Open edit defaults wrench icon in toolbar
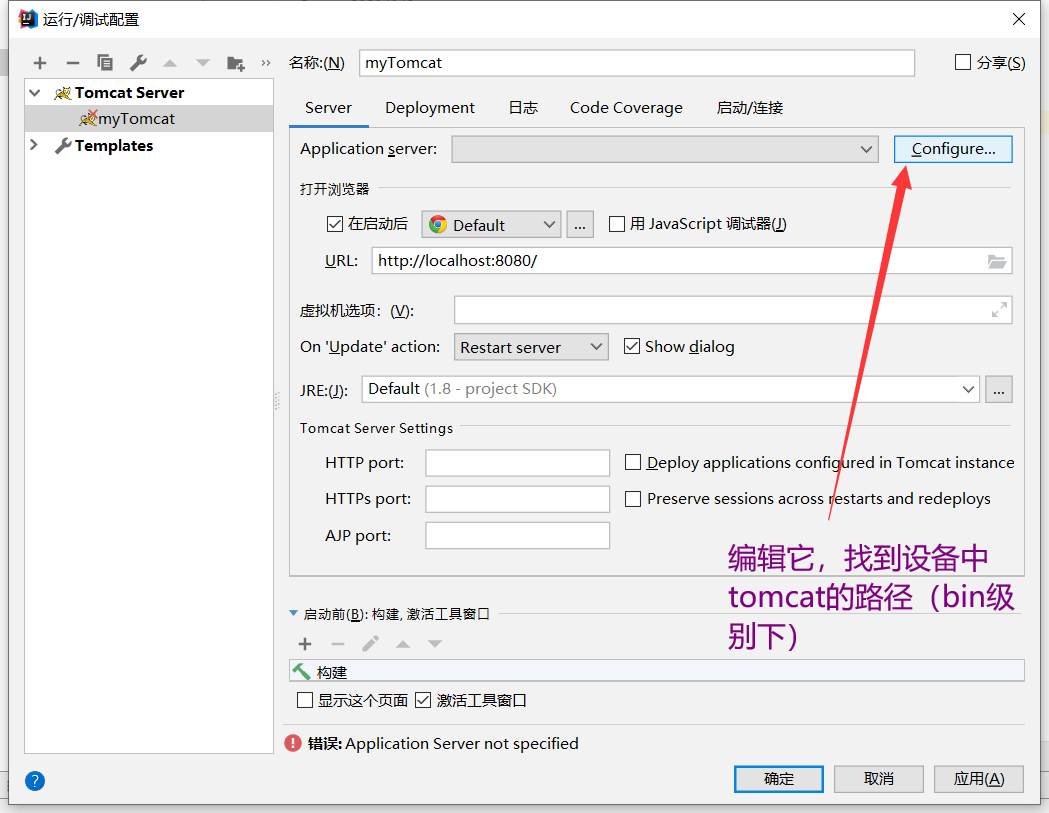This screenshot has width=1049, height=813. tap(138, 63)
